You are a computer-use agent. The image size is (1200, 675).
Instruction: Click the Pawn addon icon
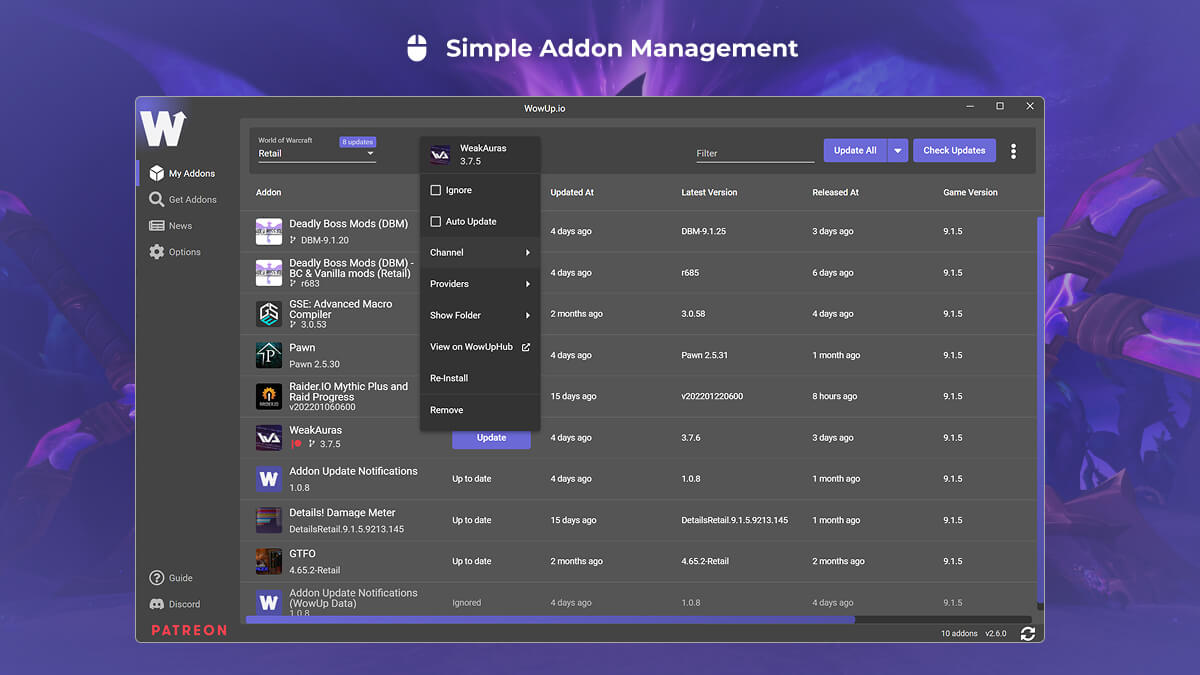pos(268,355)
